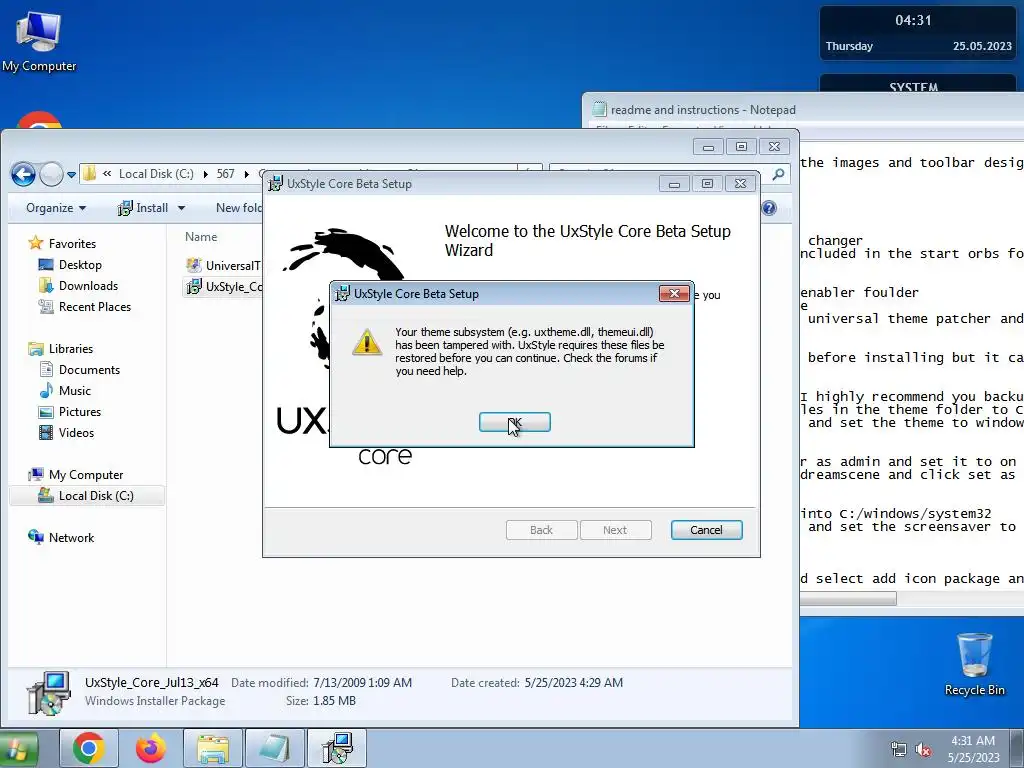Open Google Chrome from the taskbar
The image size is (1024, 768).
tap(89, 748)
